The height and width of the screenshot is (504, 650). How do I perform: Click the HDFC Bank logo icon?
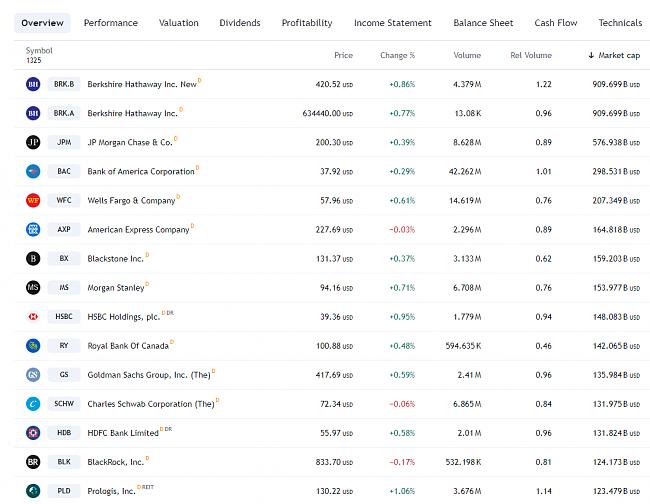point(33,433)
